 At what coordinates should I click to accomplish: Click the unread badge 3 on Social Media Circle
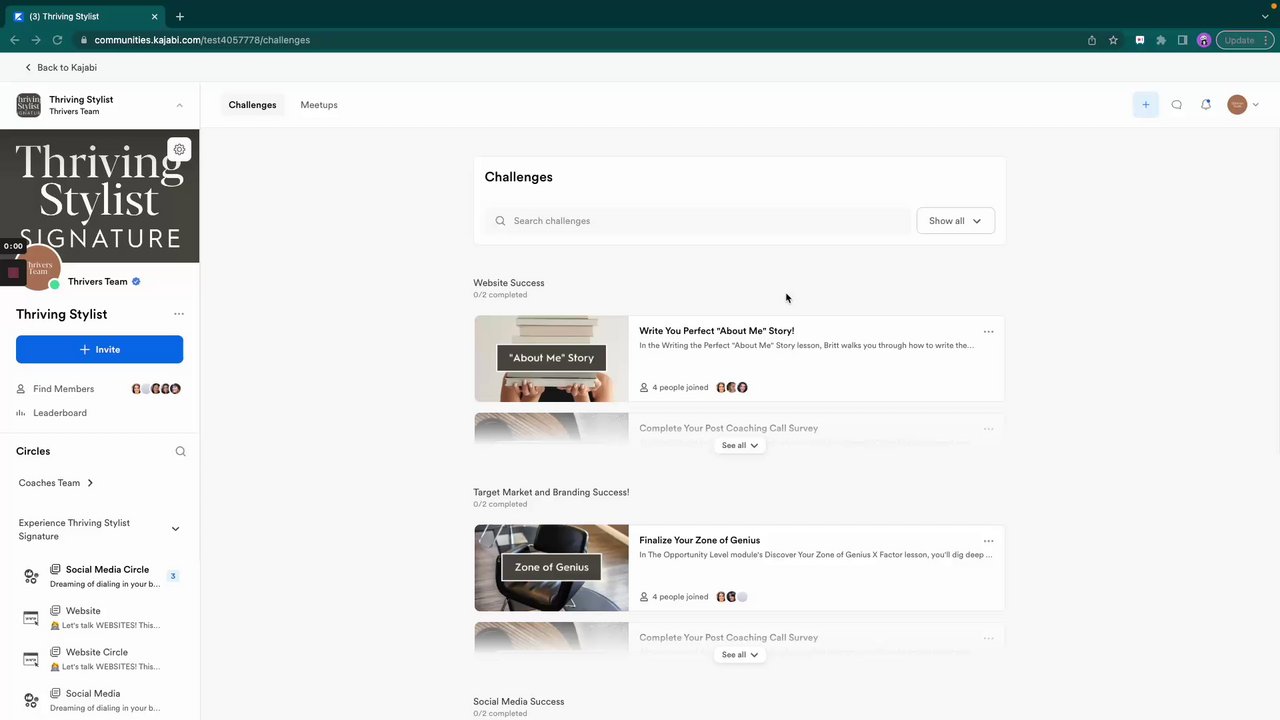(x=173, y=576)
